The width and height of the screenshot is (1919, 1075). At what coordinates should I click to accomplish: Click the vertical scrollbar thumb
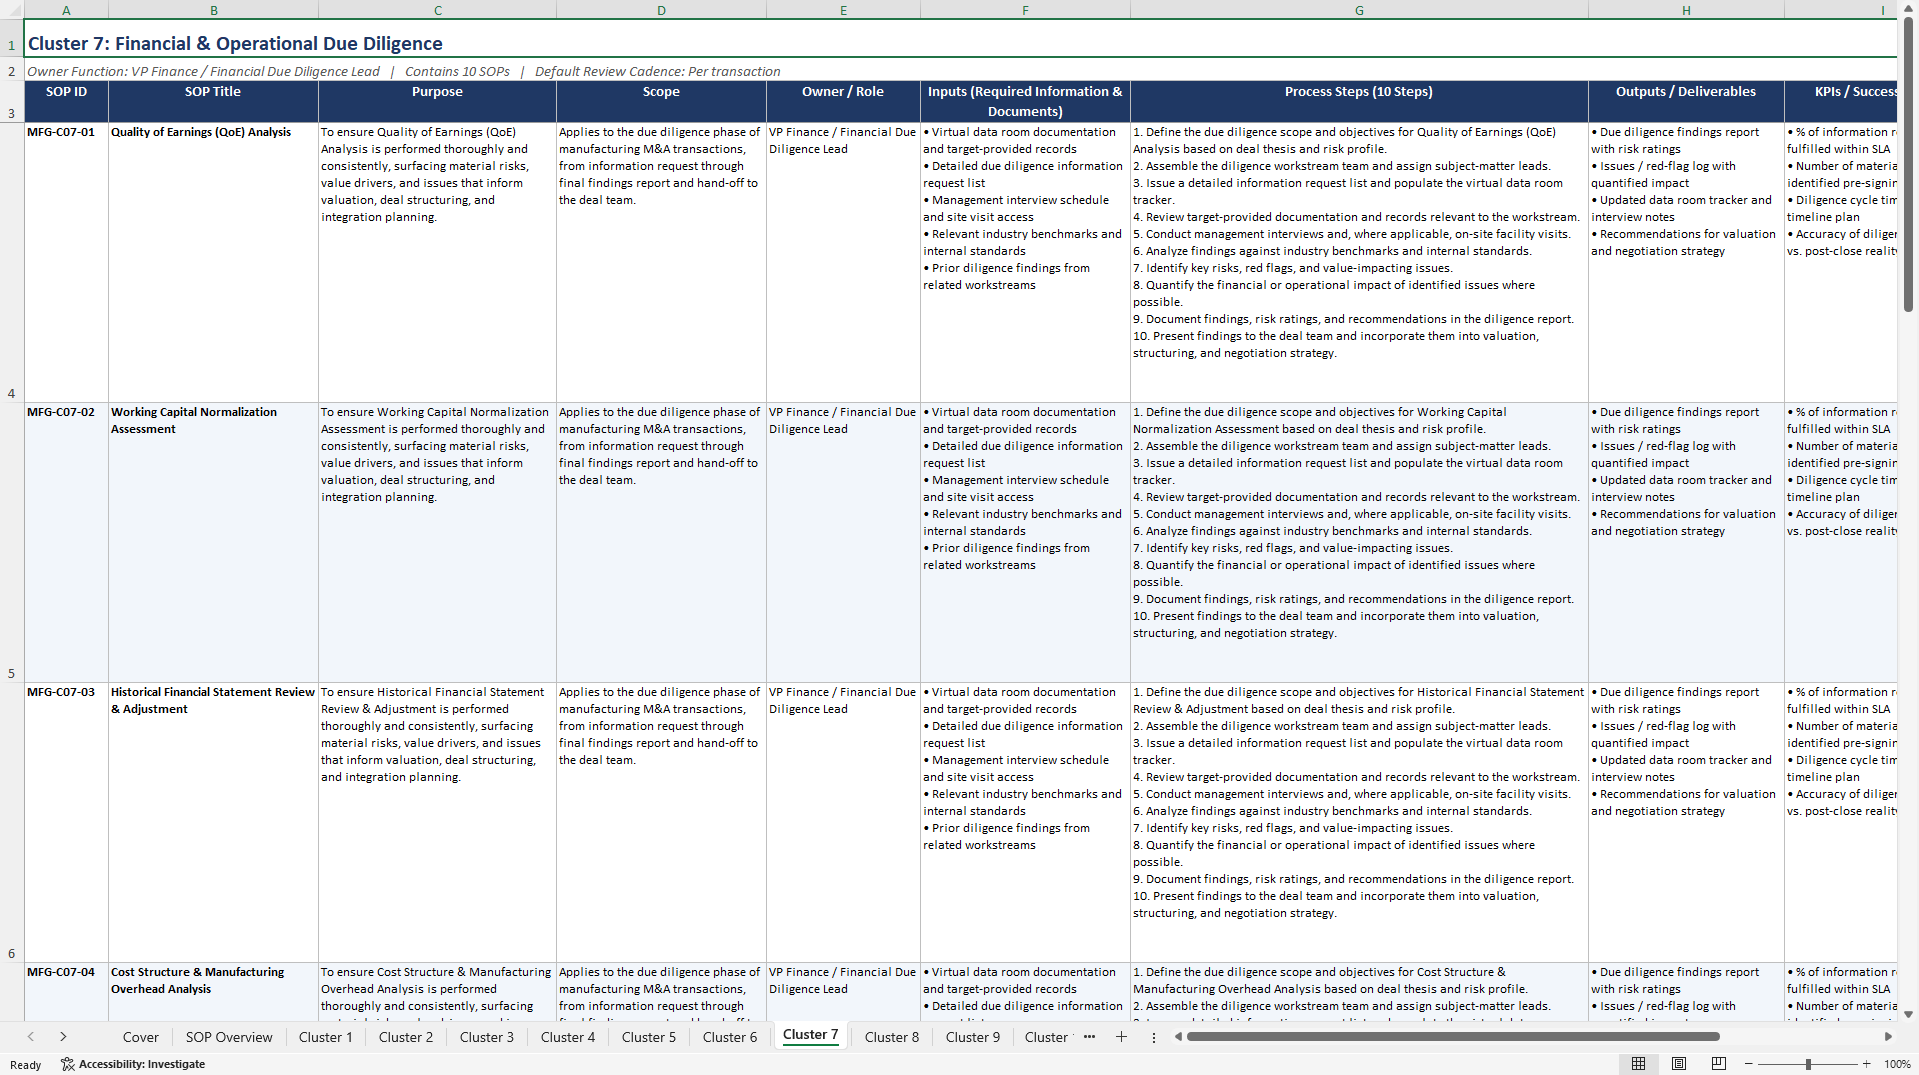coord(1908,164)
